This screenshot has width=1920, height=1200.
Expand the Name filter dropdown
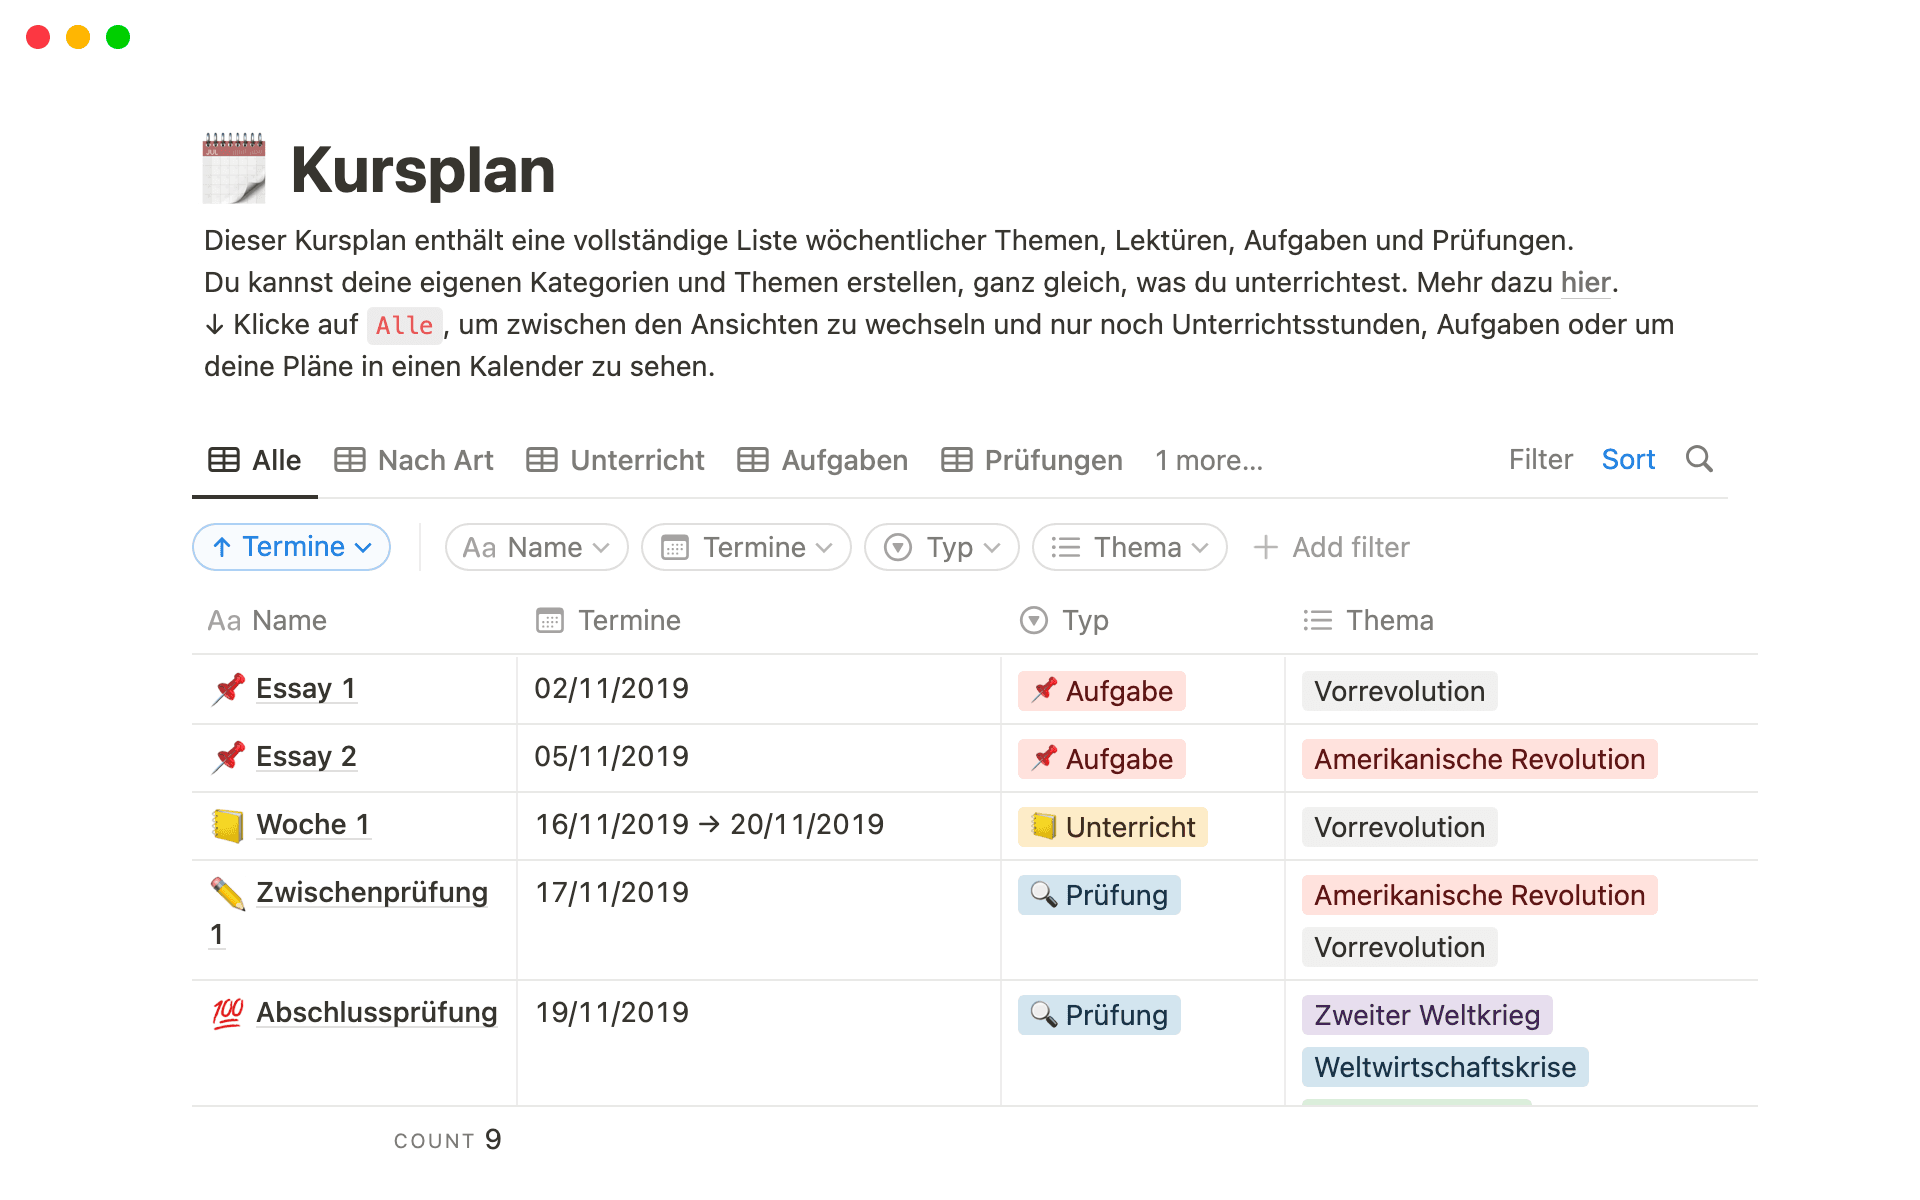click(x=536, y=547)
